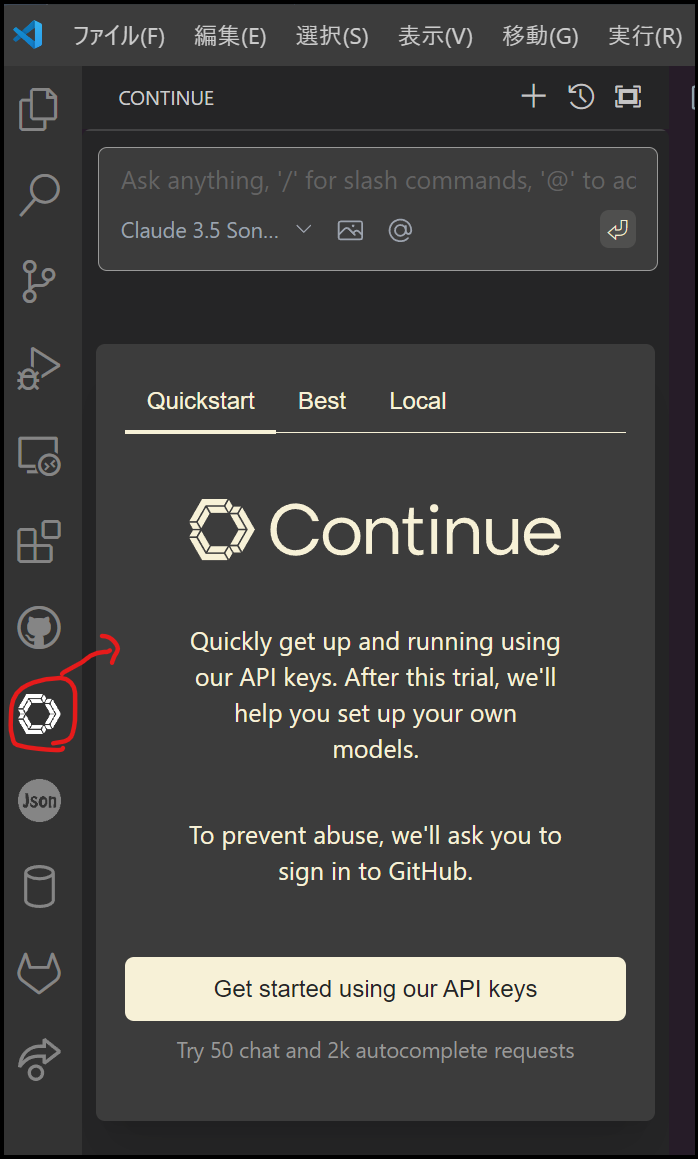Open the Run and Debug panel
Image resolution: width=698 pixels, height=1159 pixels.
[38, 368]
